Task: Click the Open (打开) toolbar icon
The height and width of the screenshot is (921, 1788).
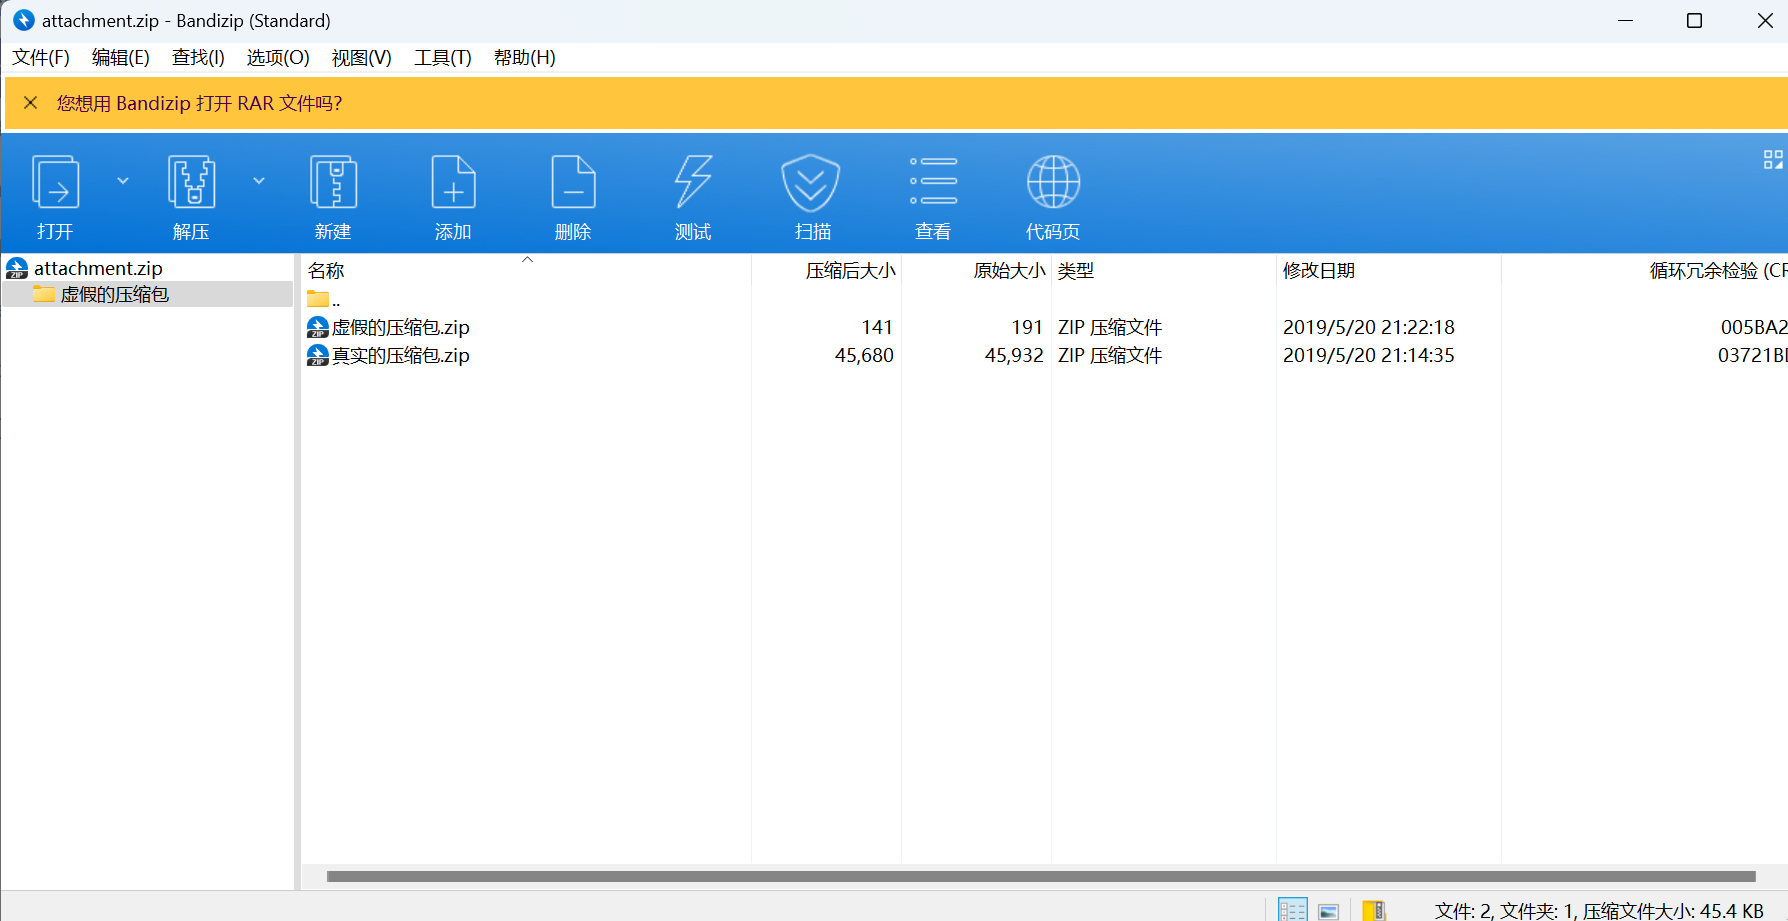Action: click(55, 183)
